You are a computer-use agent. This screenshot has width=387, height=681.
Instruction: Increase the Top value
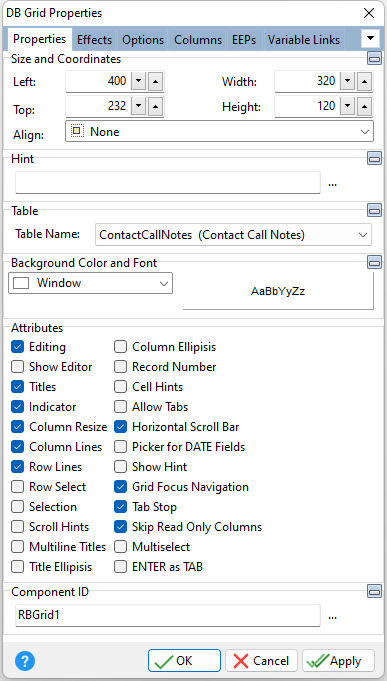point(155,106)
